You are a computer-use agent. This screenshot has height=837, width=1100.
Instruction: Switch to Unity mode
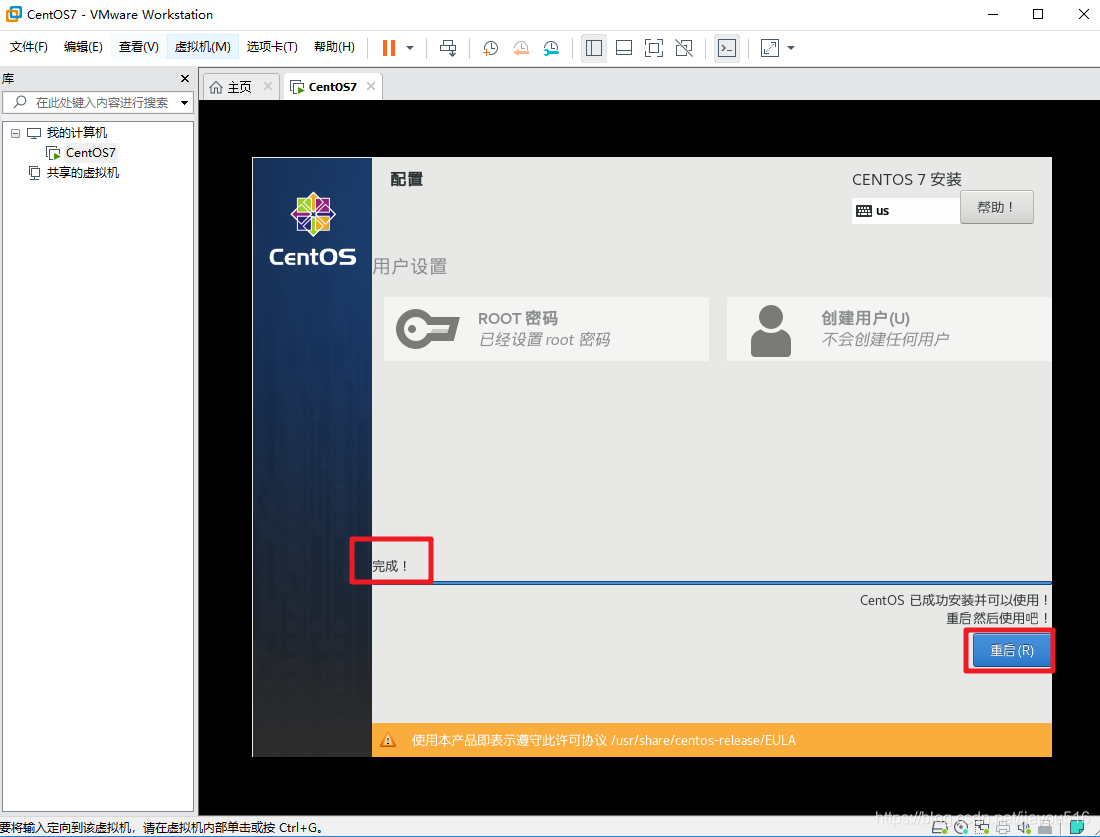tap(684, 48)
